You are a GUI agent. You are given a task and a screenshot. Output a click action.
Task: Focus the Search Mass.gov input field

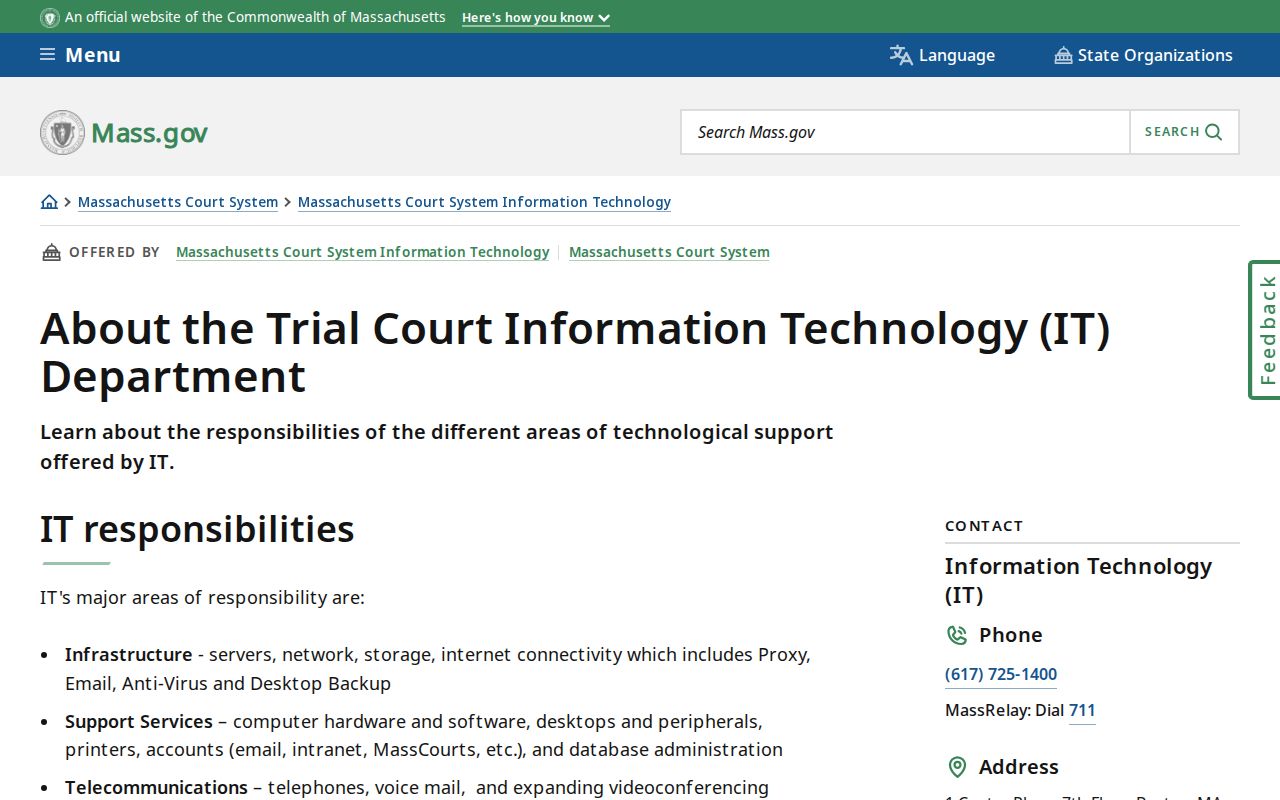(x=905, y=132)
